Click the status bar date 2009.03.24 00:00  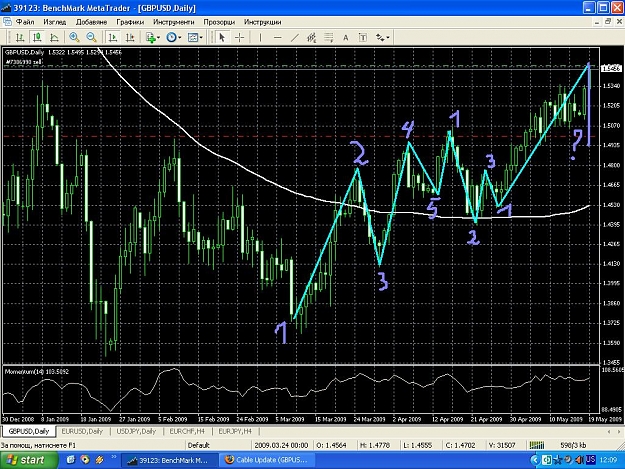pos(281,445)
